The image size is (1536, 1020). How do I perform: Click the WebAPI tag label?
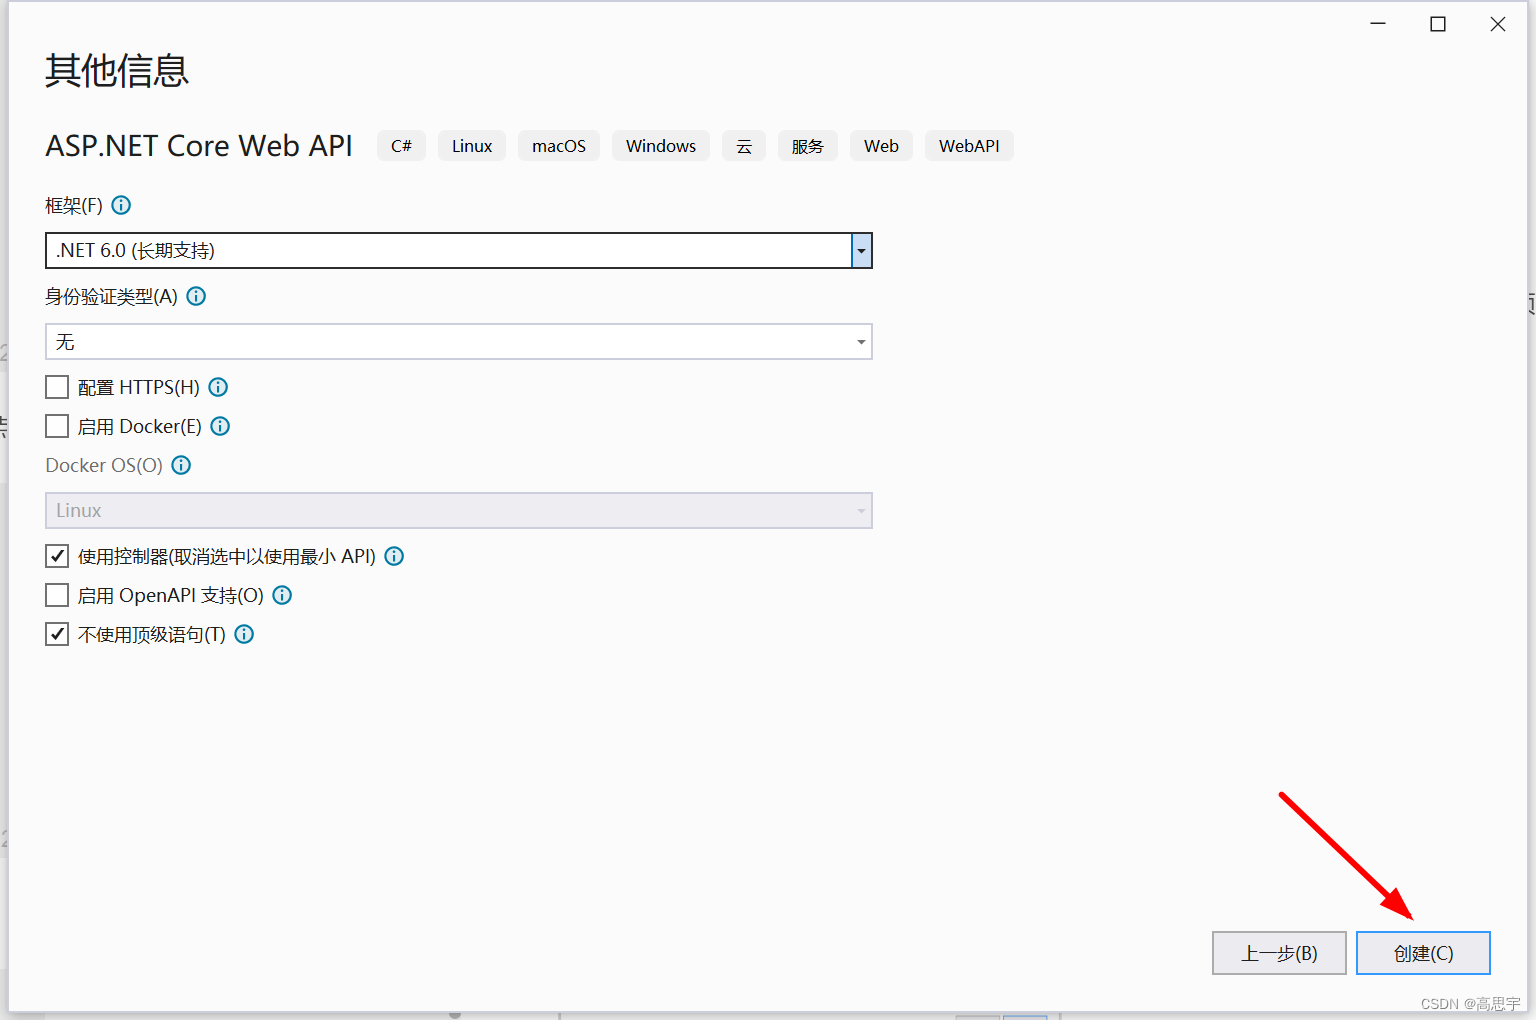point(969,146)
